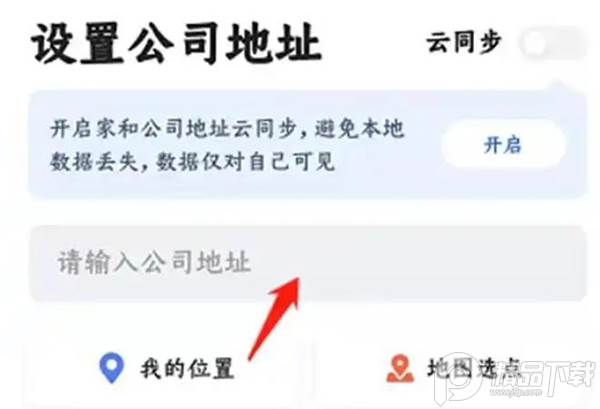
Task: Click the text 数据仅对自己可见 in the banner
Action: 246,162
